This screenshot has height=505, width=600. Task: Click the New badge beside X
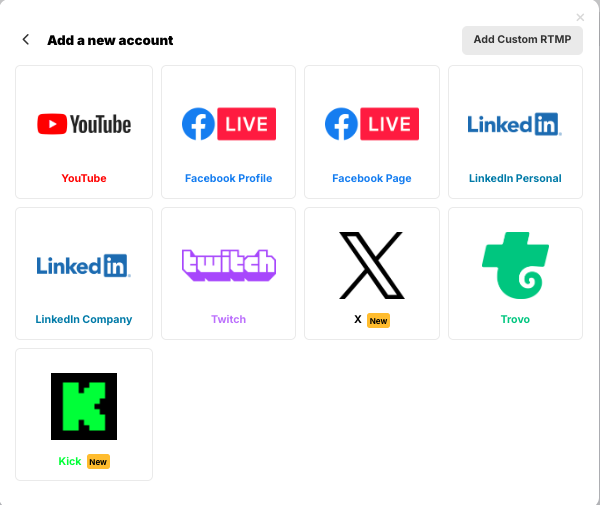pyautogui.click(x=378, y=321)
